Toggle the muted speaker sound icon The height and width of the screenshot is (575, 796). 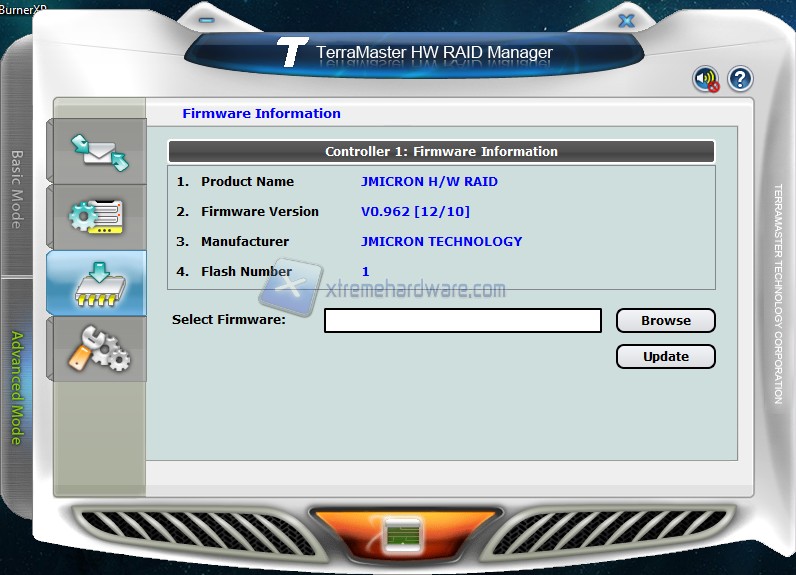(706, 80)
